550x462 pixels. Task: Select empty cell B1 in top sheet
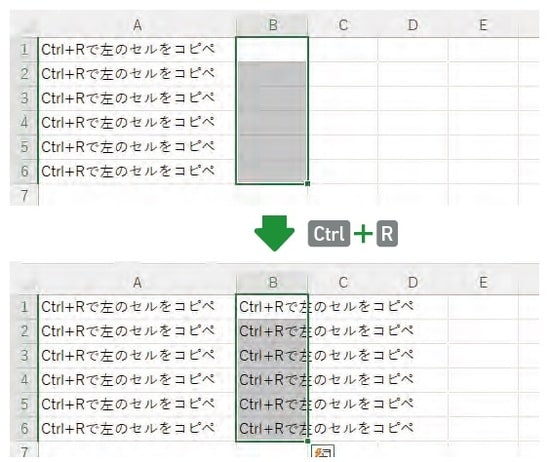click(x=272, y=49)
